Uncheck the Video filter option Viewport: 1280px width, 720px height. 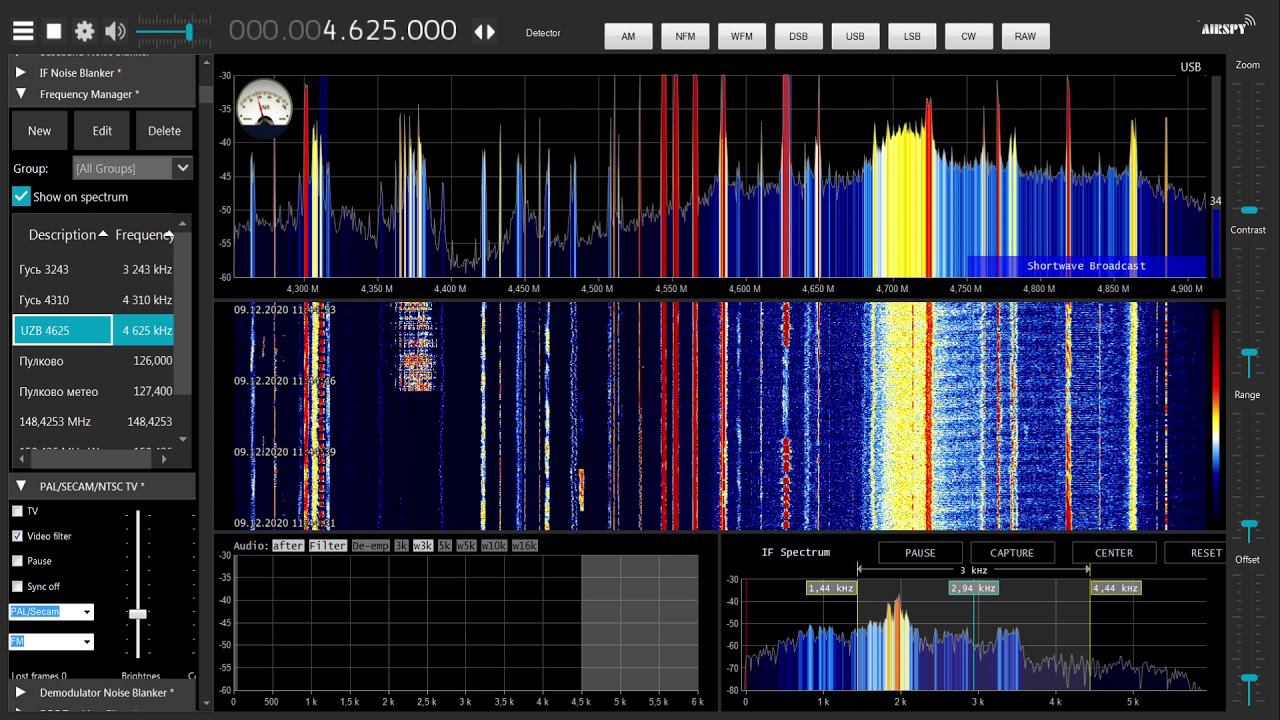click(17, 536)
